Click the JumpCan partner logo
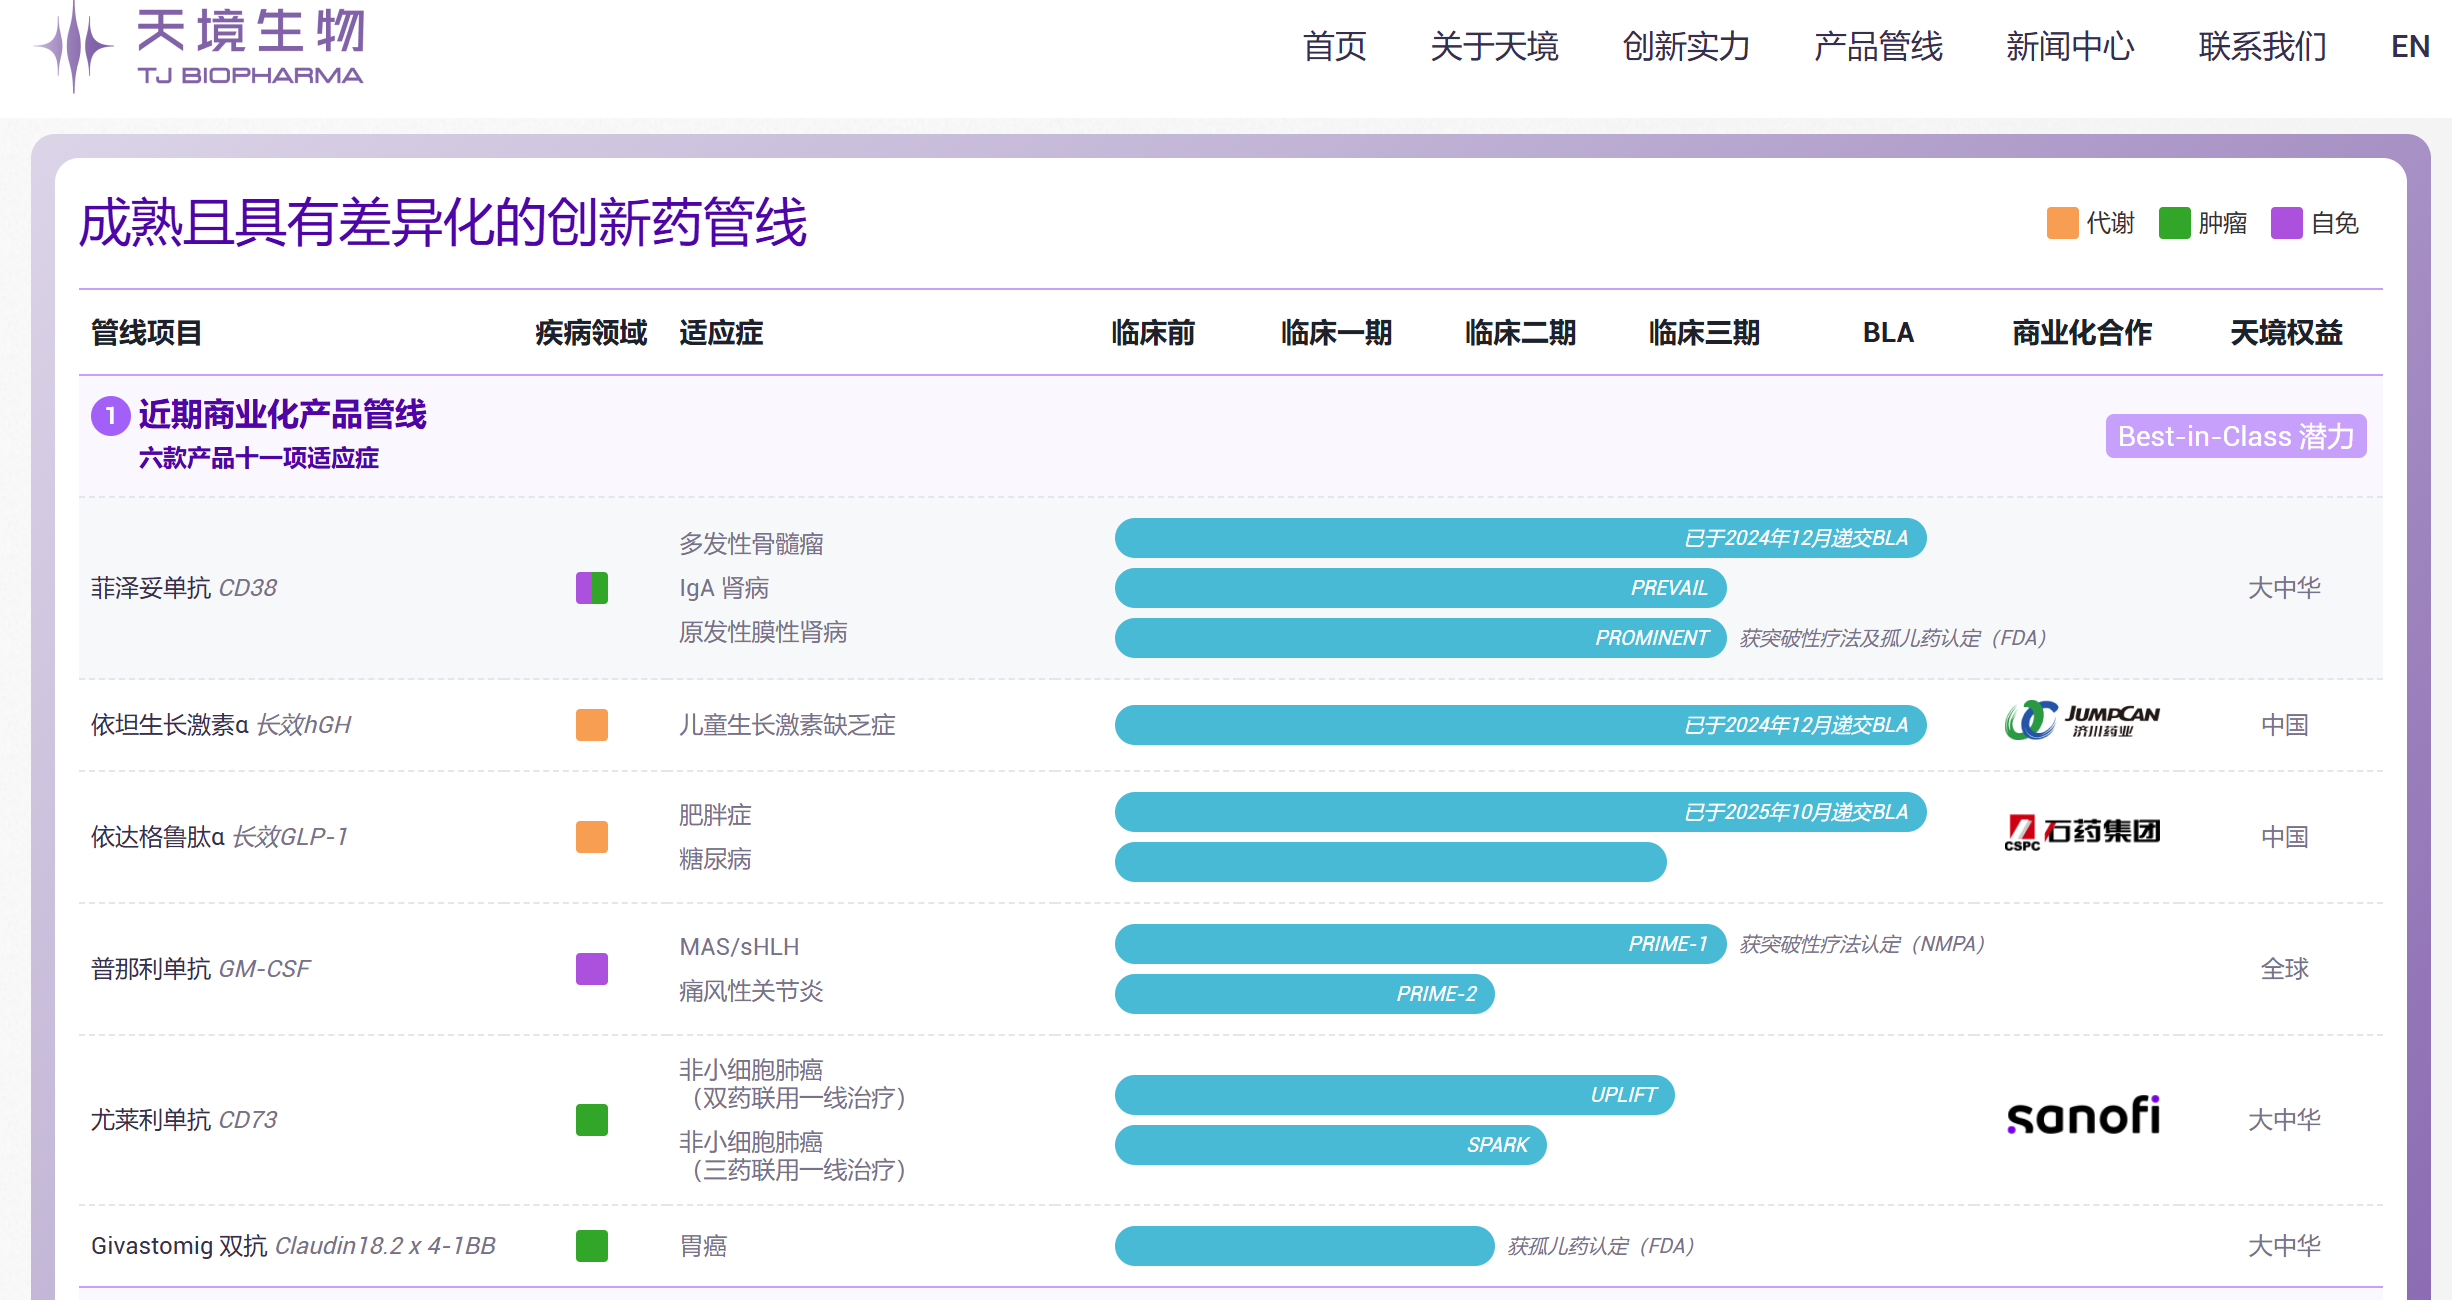The height and width of the screenshot is (1300, 2452). pos(2082,721)
